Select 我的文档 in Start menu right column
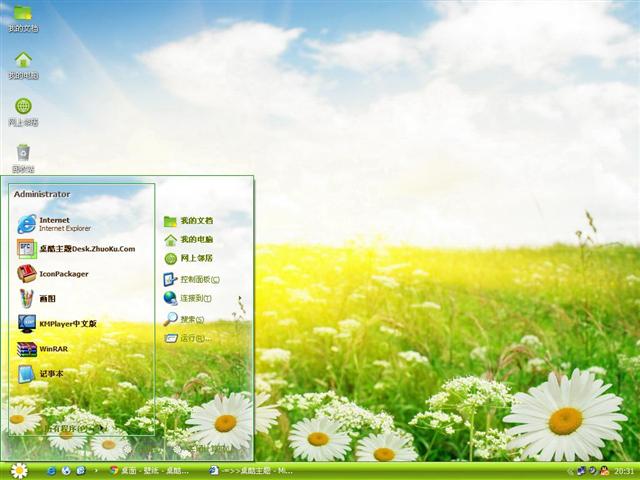Image resolution: width=640 pixels, height=480 pixels. point(188,221)
